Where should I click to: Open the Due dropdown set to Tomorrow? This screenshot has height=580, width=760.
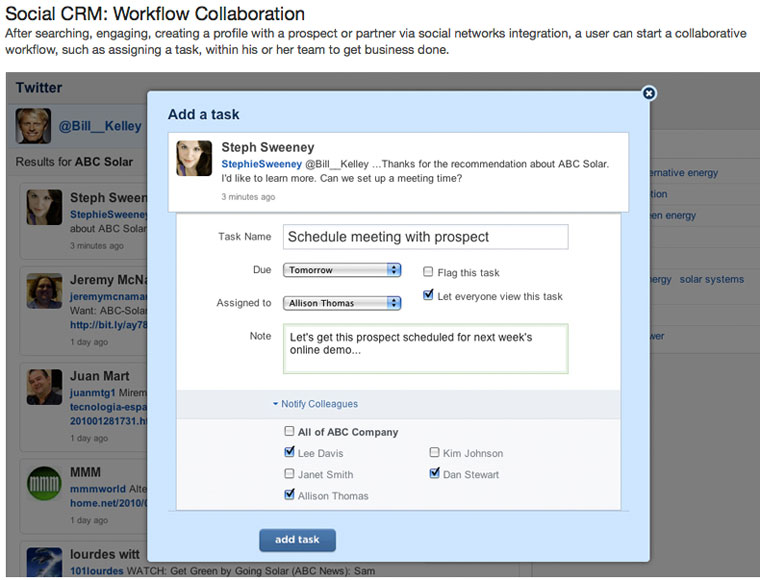[x=342, y=270]
